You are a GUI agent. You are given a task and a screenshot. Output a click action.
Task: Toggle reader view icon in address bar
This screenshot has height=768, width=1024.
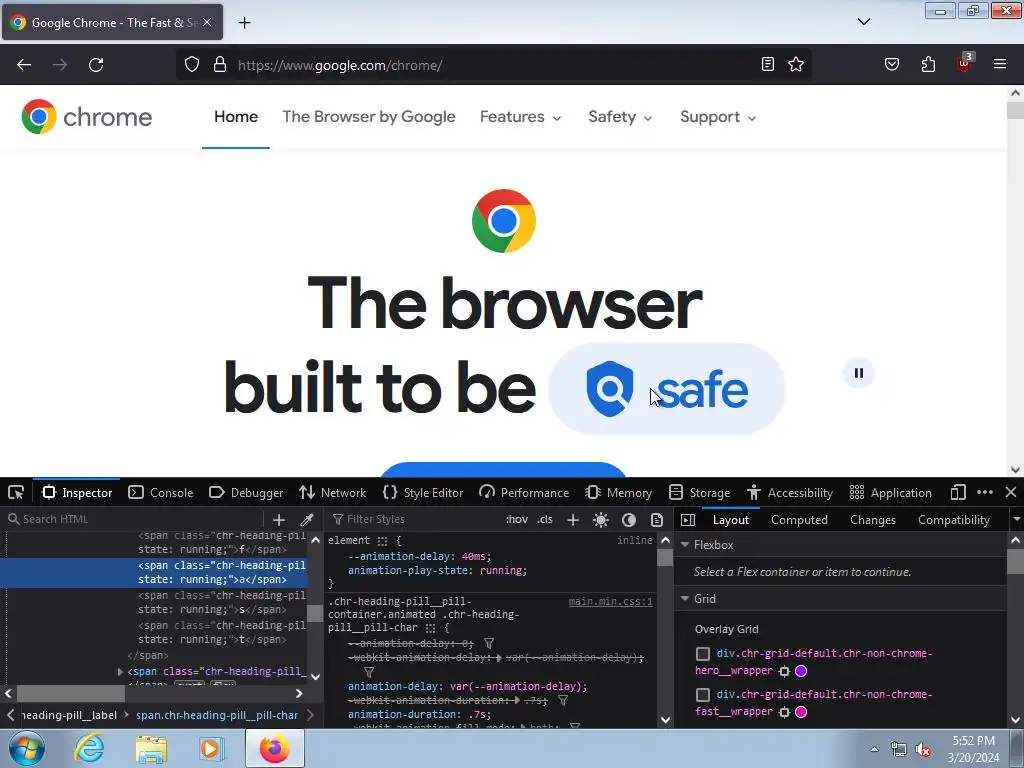click(768, 64)
